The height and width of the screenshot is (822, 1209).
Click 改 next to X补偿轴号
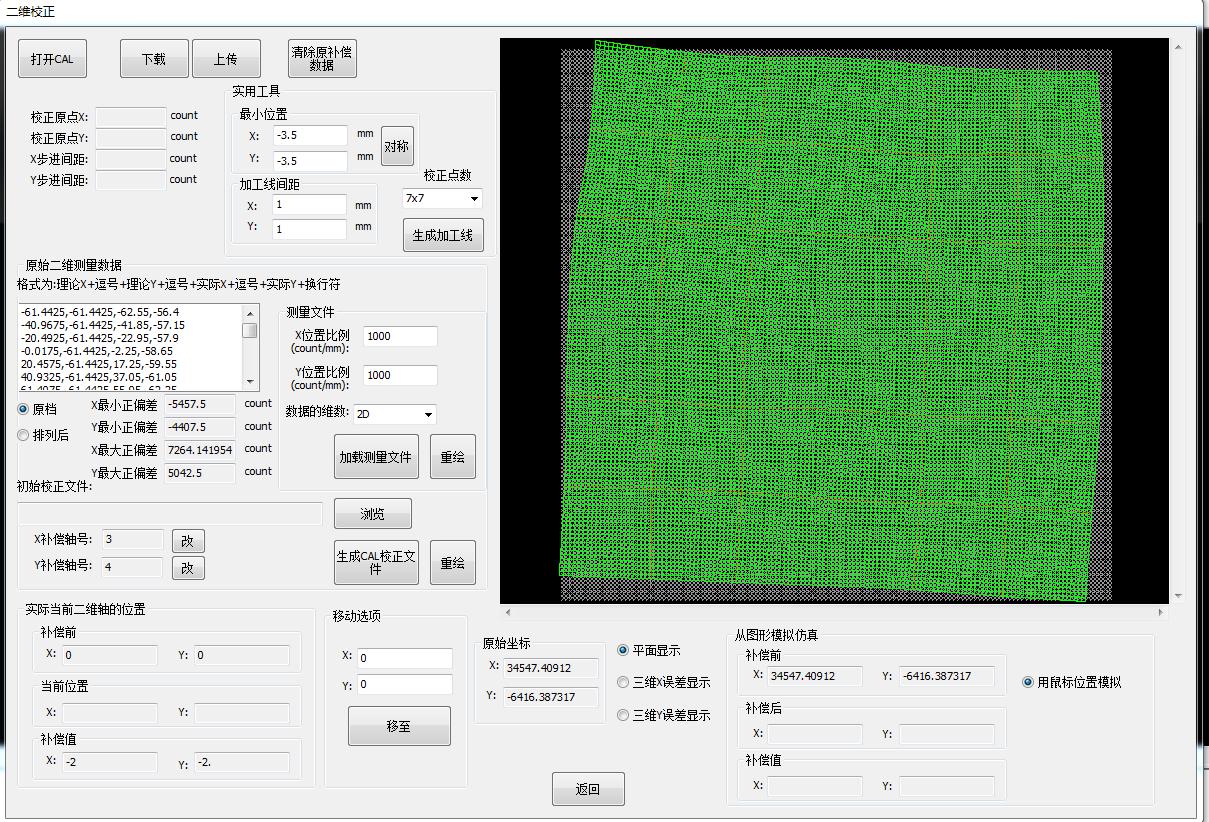pyautogui.click(x=188, y=541)
